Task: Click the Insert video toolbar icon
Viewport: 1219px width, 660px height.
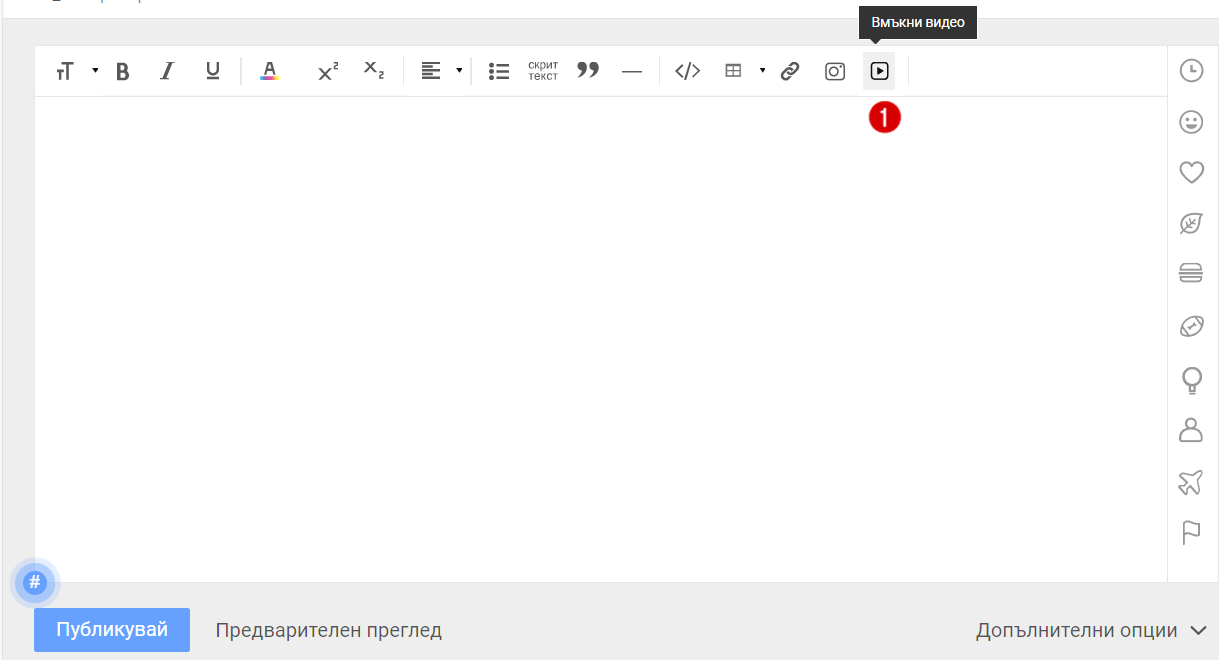Action: 879,71
